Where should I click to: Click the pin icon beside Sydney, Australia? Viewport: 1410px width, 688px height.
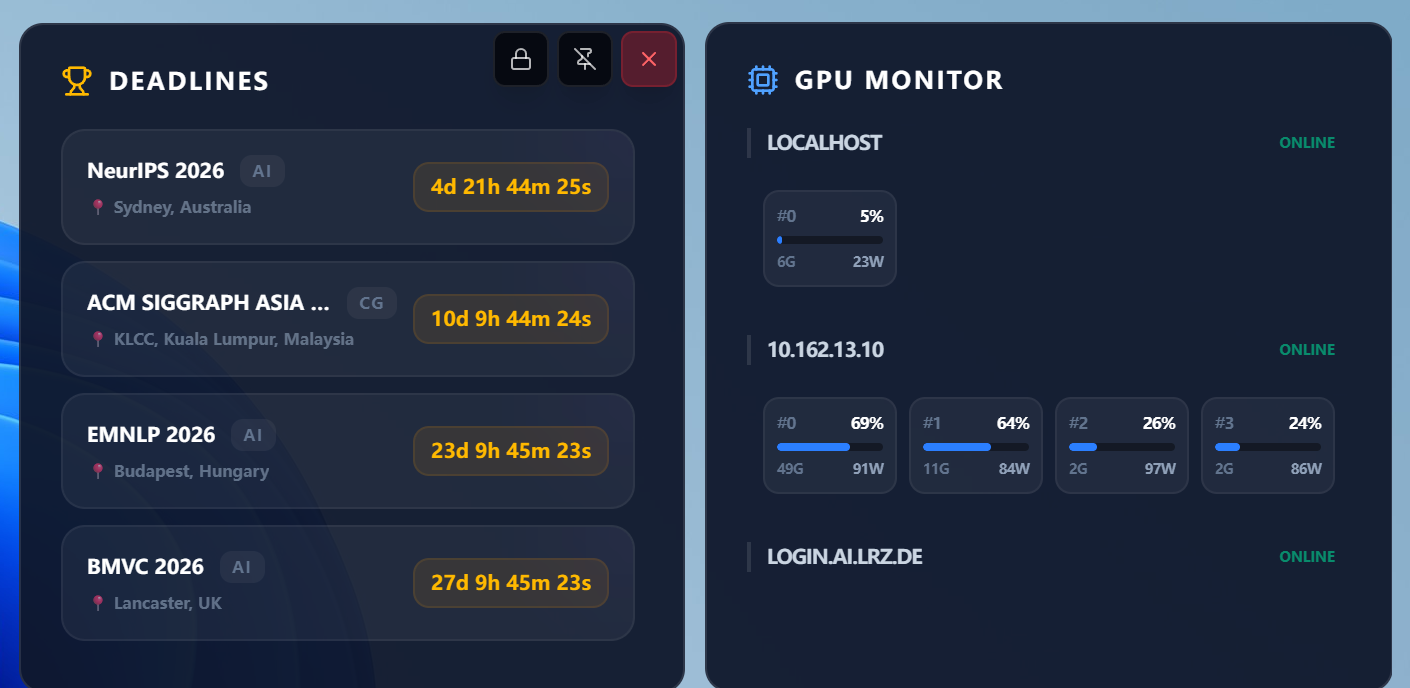point(98,207)
